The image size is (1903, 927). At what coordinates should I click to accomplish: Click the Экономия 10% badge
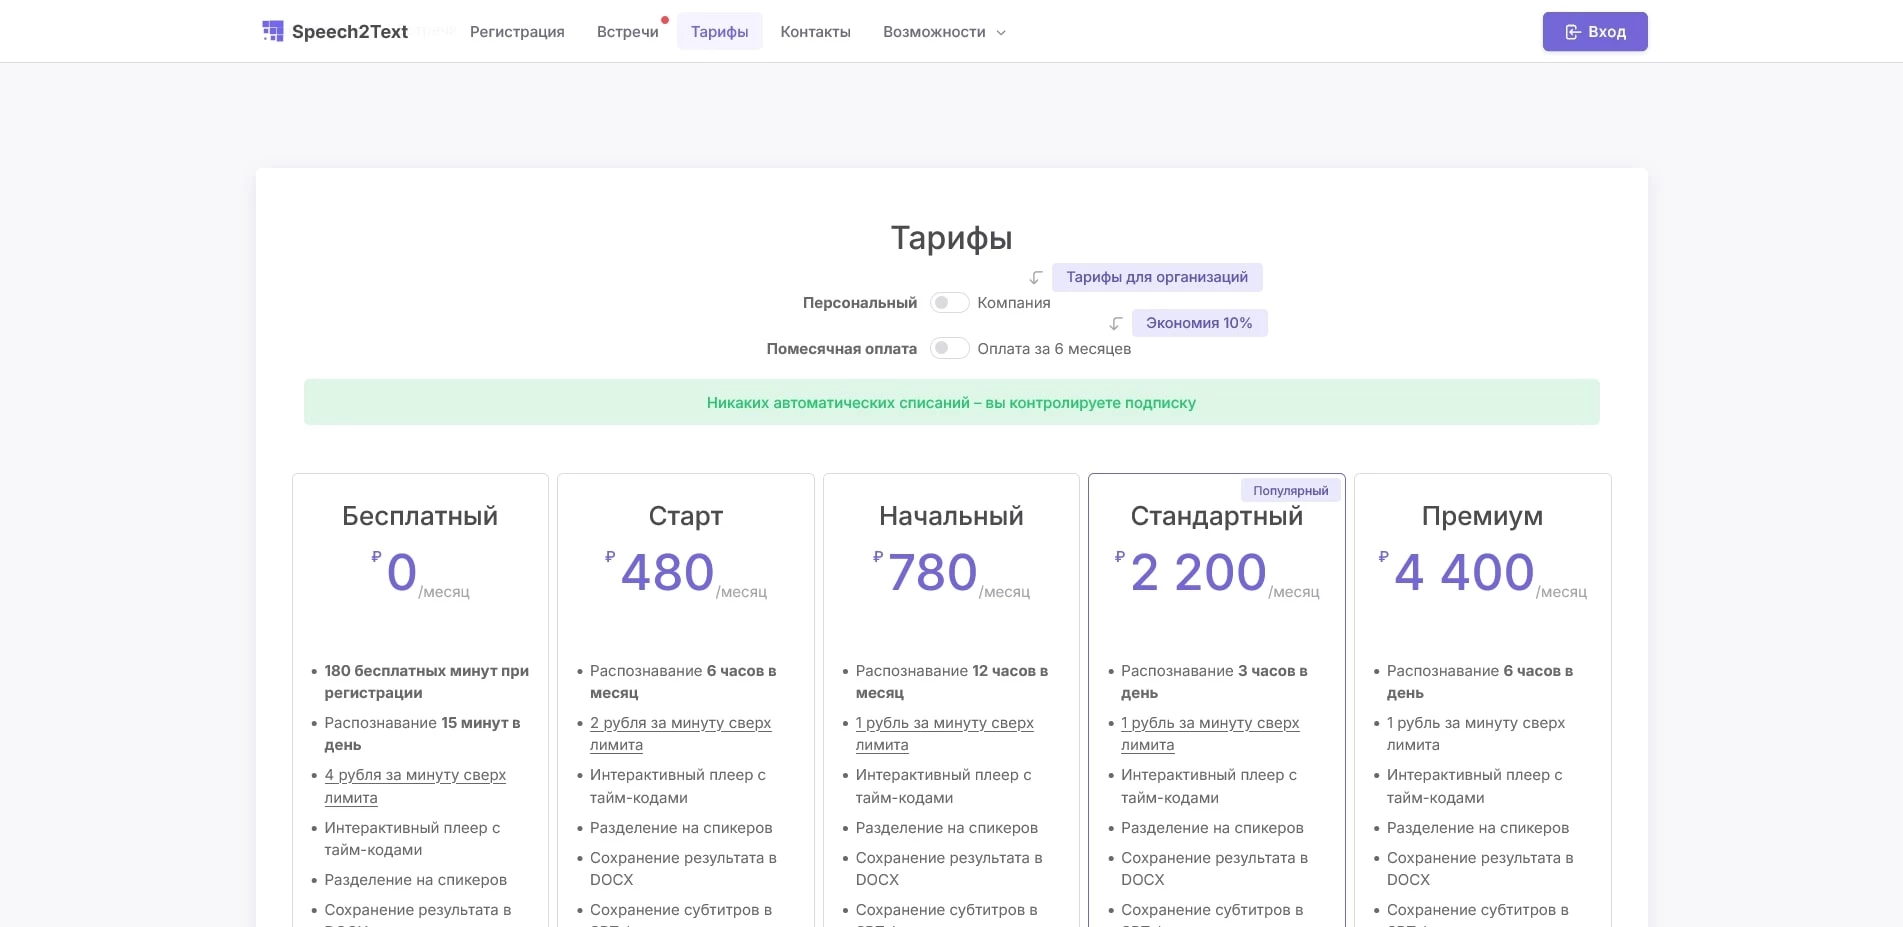tap(1198, 323)
